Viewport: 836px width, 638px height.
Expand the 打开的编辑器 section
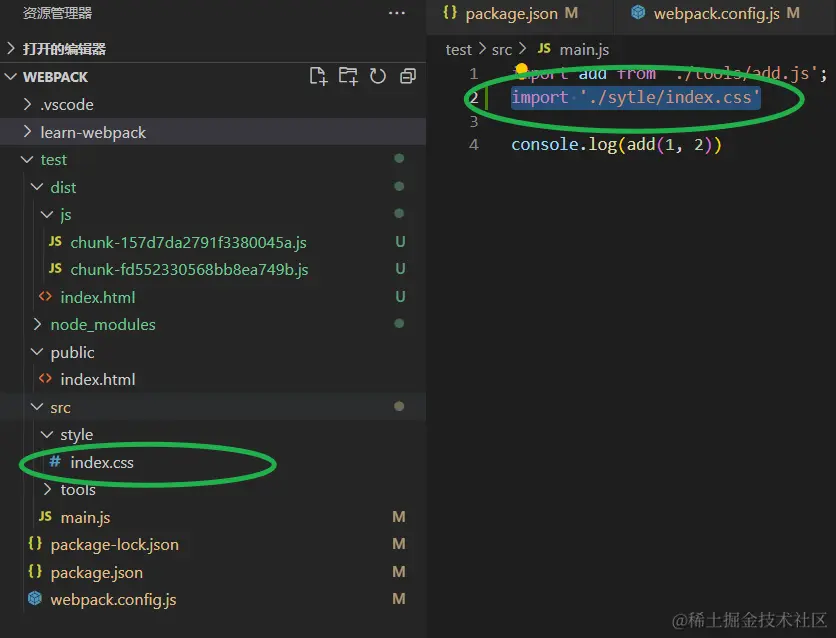(11, 49)
